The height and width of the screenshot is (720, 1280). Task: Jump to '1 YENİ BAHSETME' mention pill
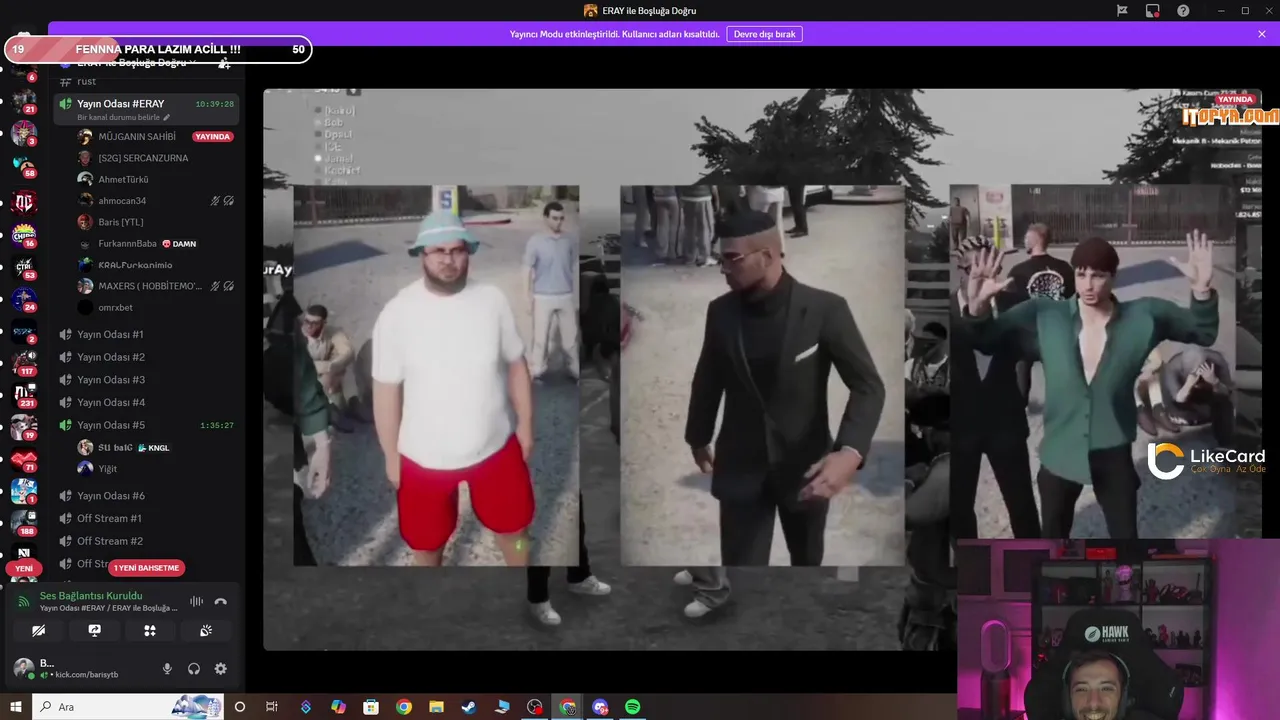tap(147, 568)
